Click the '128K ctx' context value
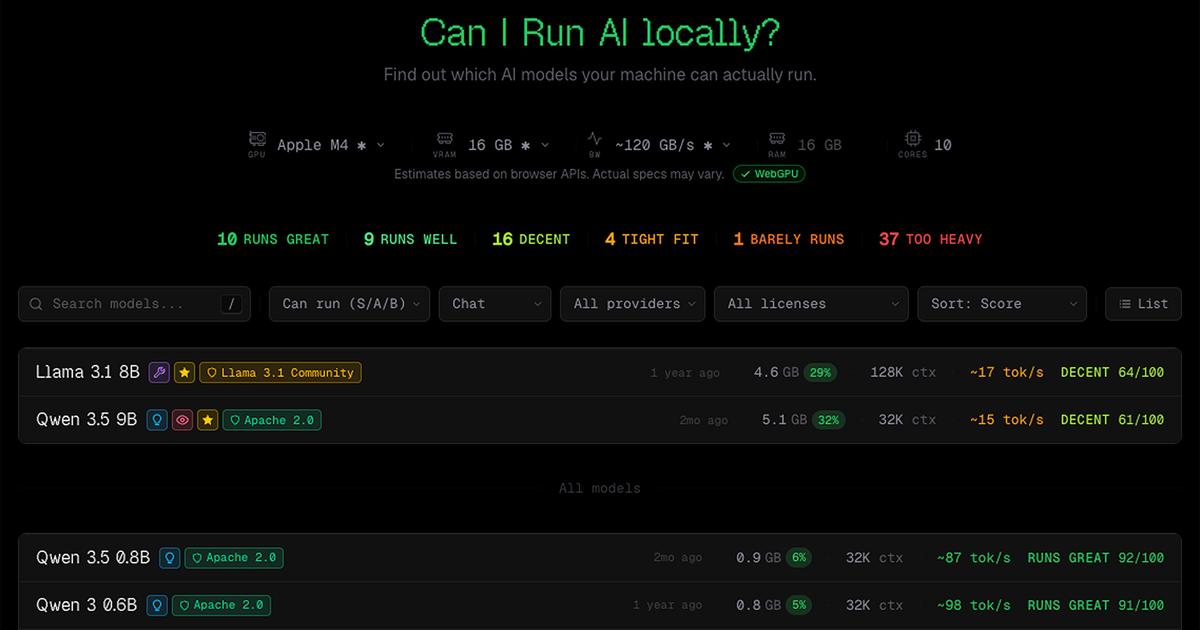The height and width of the screenshot is (630, 1200). [903, 372]
